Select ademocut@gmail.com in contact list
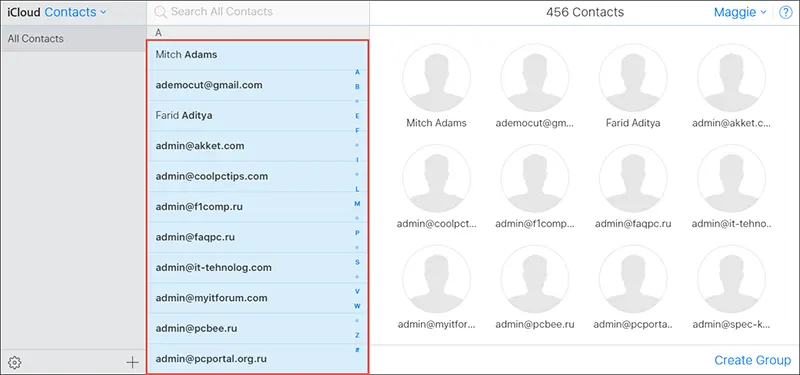800x375 pixels. [257, 85]
